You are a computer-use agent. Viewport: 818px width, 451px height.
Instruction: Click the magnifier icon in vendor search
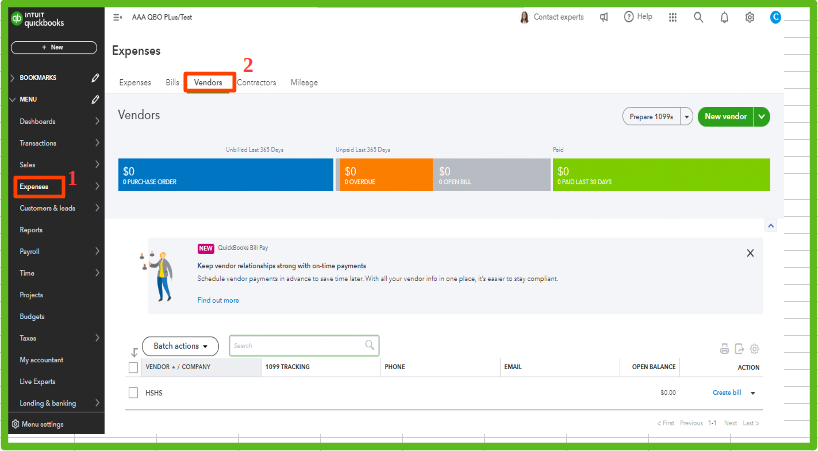pyautogui.click(x=369, y=345)
